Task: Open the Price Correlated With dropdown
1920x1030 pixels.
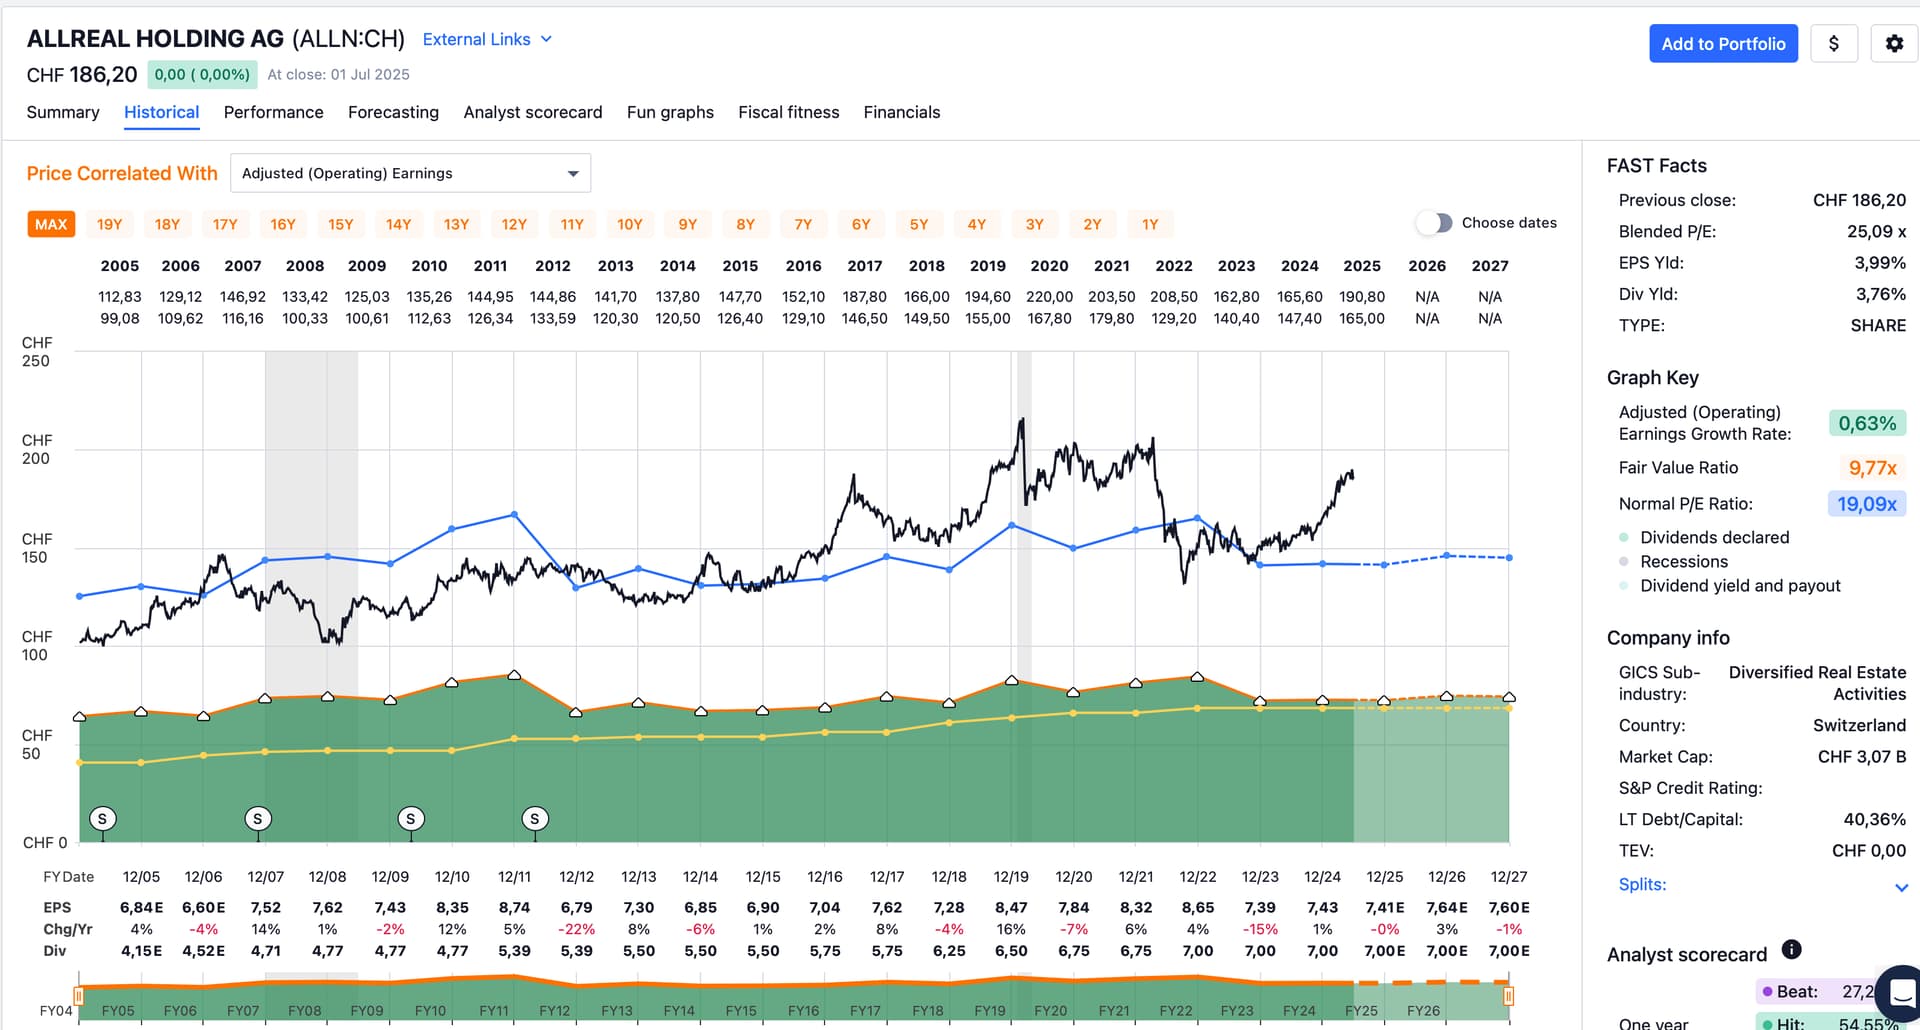Action: click(x=410, y=173)
